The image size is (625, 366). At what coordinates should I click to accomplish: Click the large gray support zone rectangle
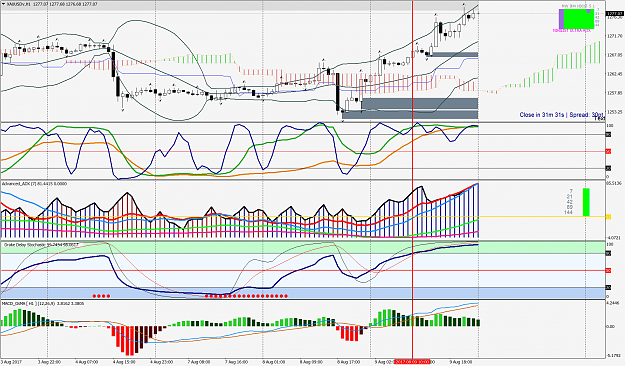(x=419, y=104)
